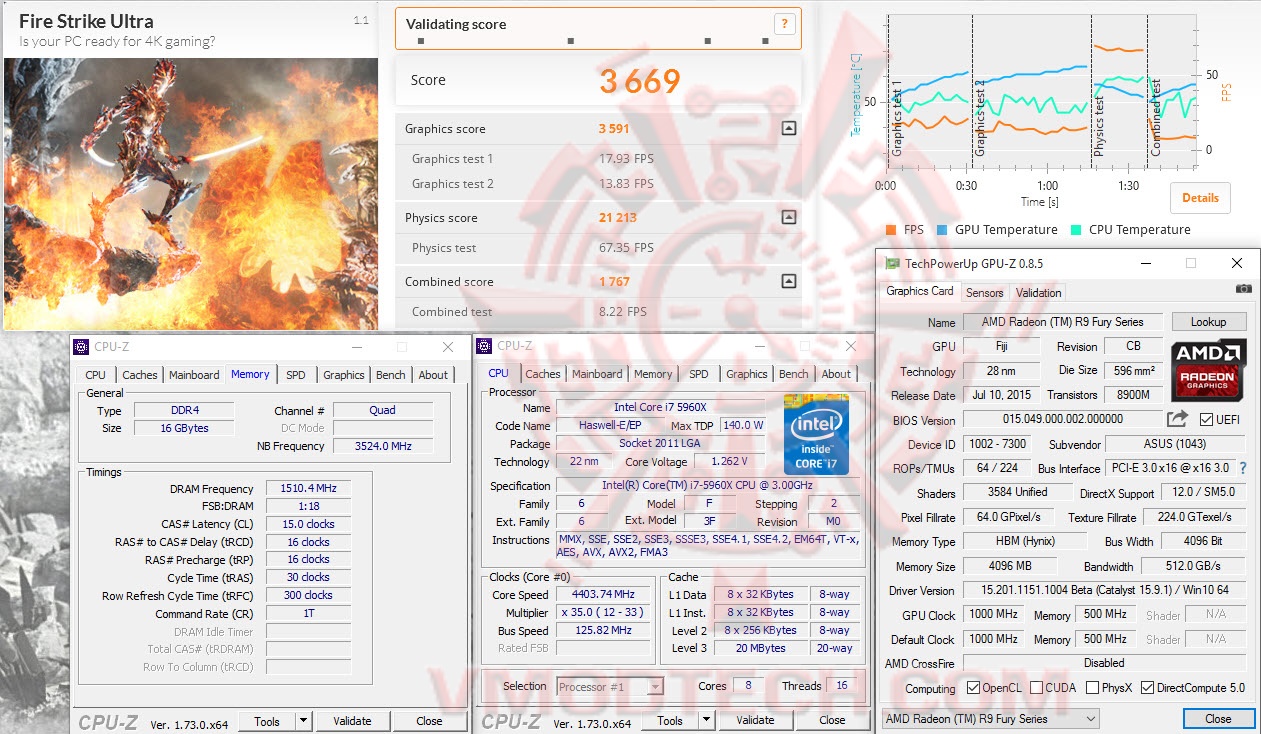Open the Graphics tab in left CPU-Z window

pos(344,375)
